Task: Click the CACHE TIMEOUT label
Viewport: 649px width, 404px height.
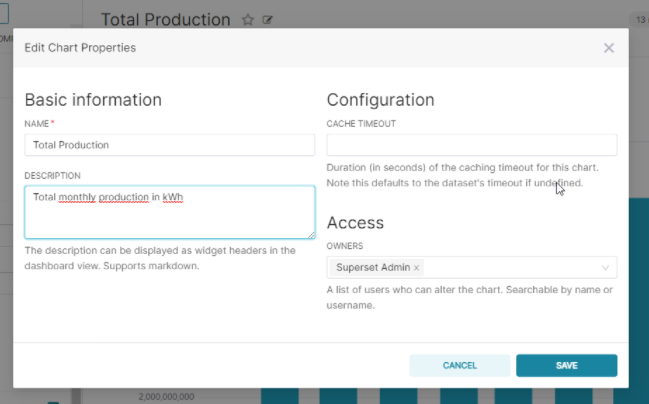Action: click(361, 124)
